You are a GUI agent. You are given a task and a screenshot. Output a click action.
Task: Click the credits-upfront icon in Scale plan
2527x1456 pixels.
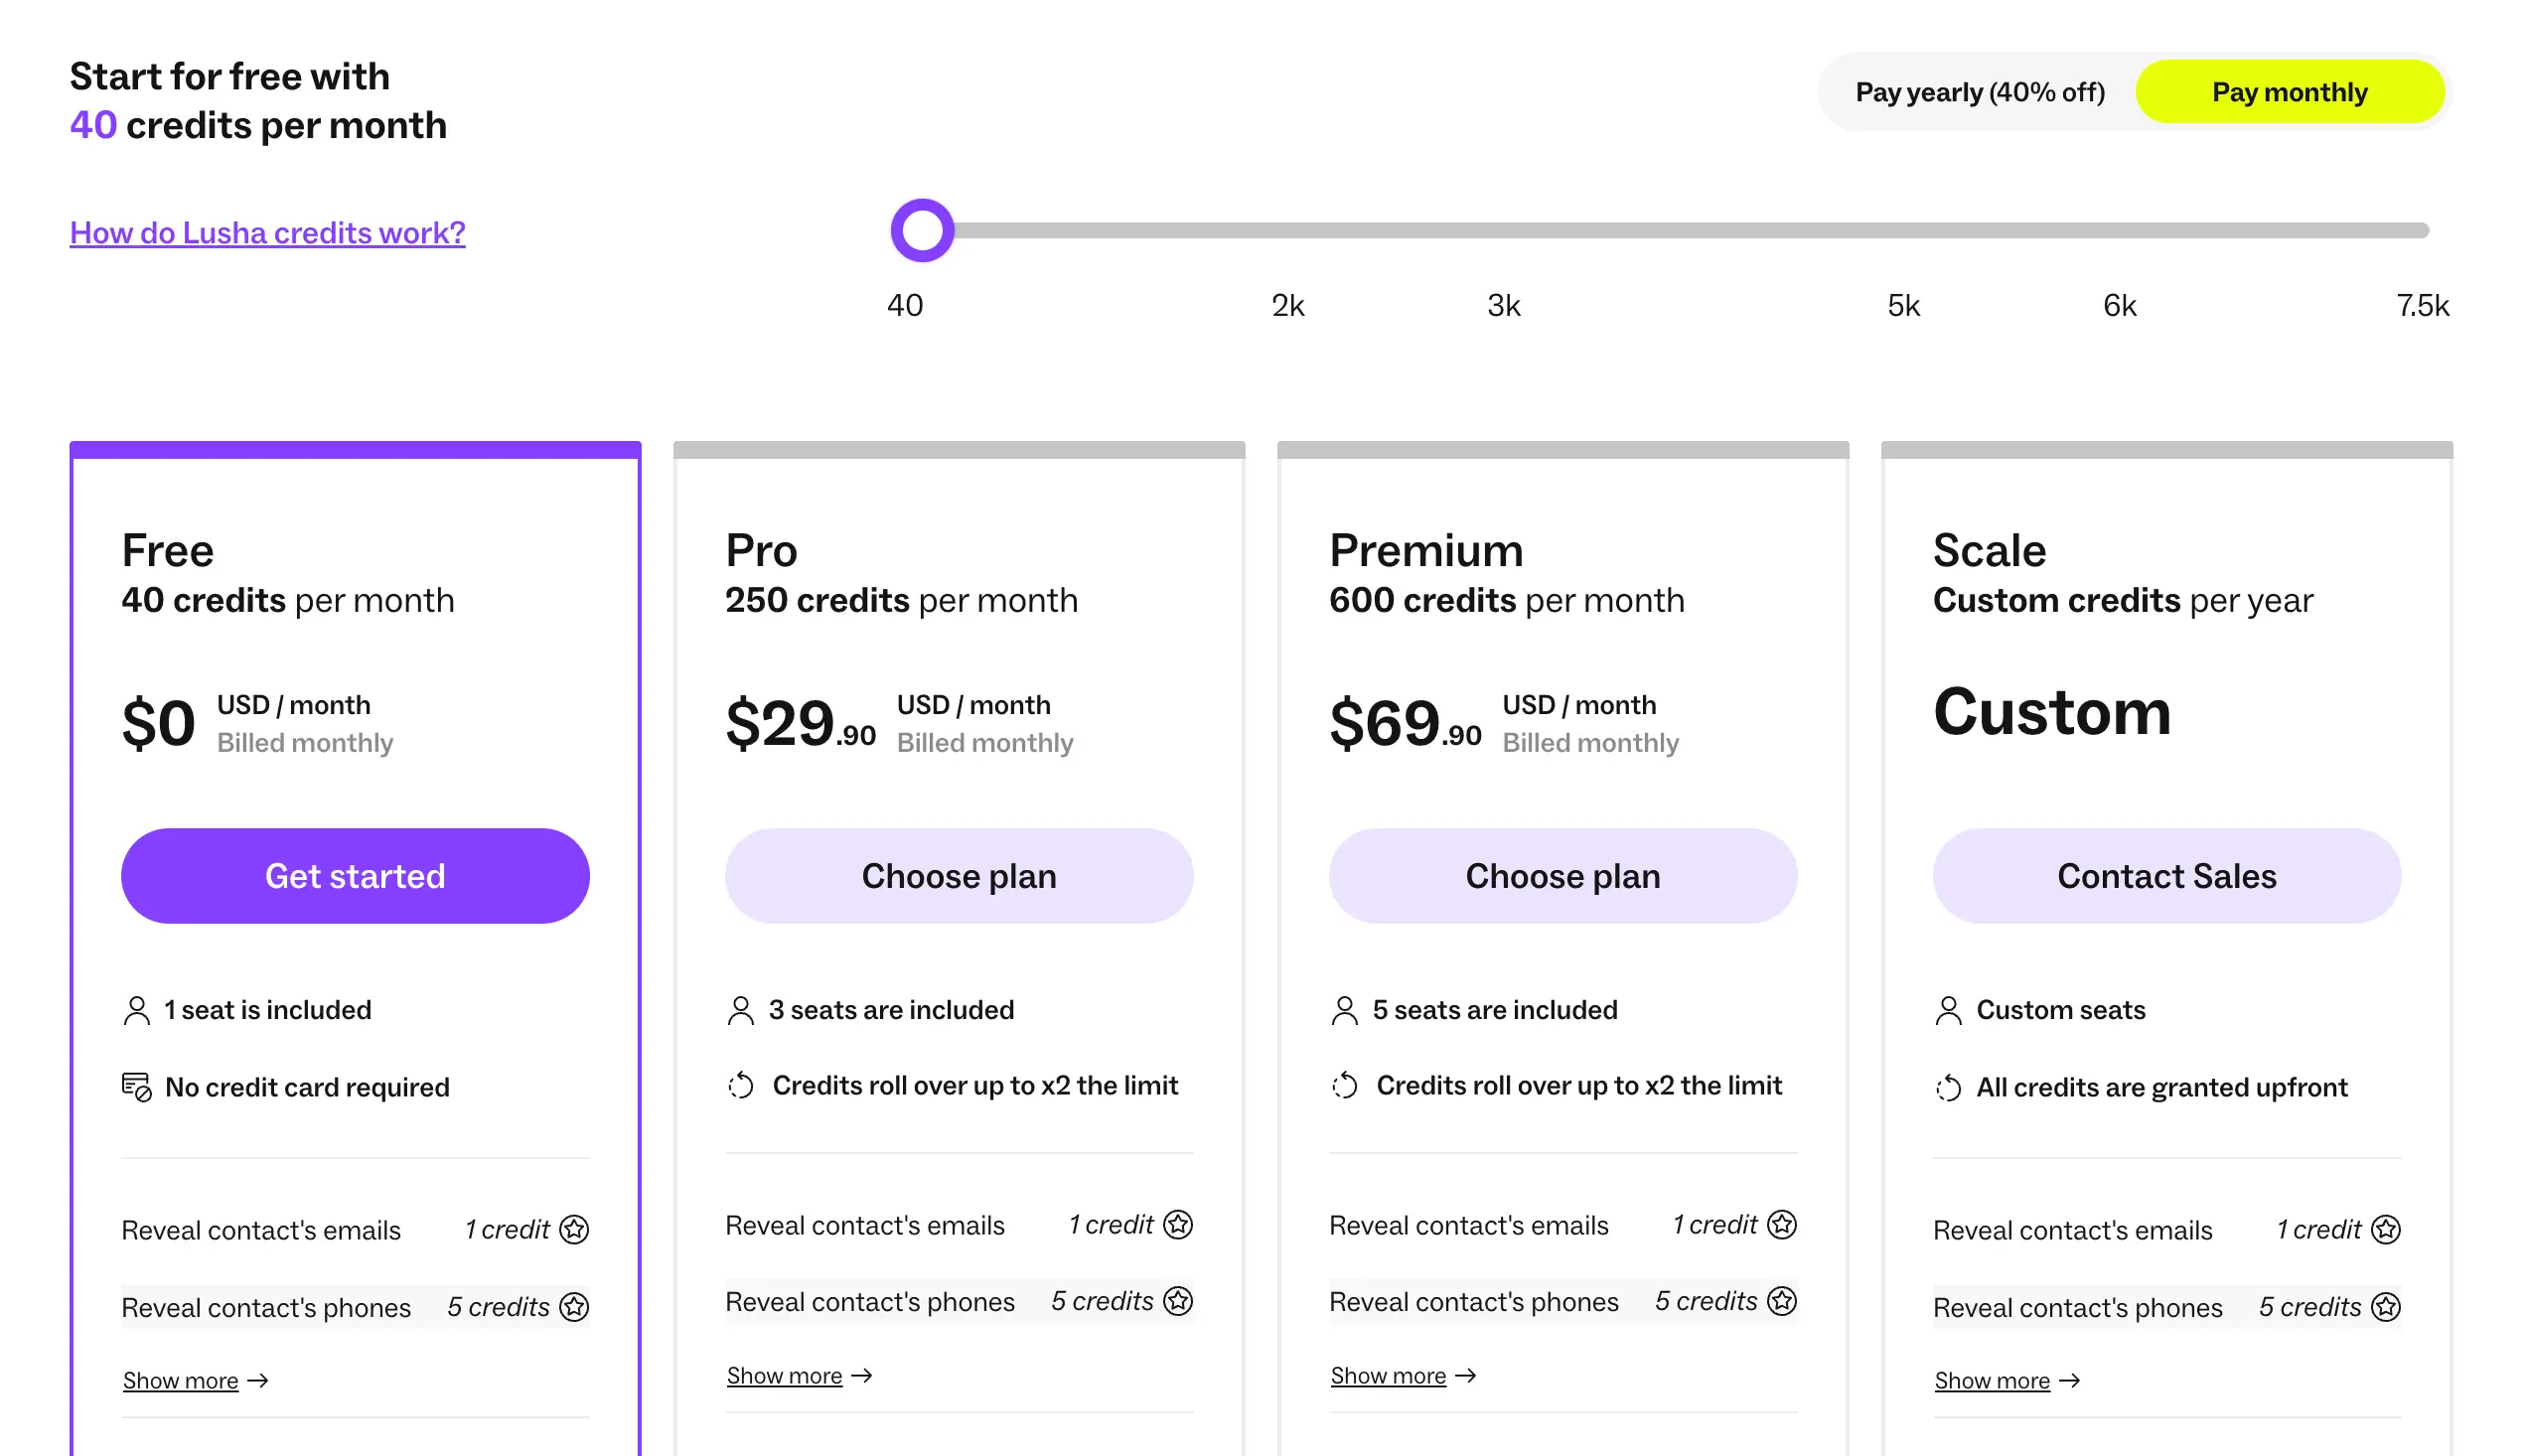[1948, 1087]
